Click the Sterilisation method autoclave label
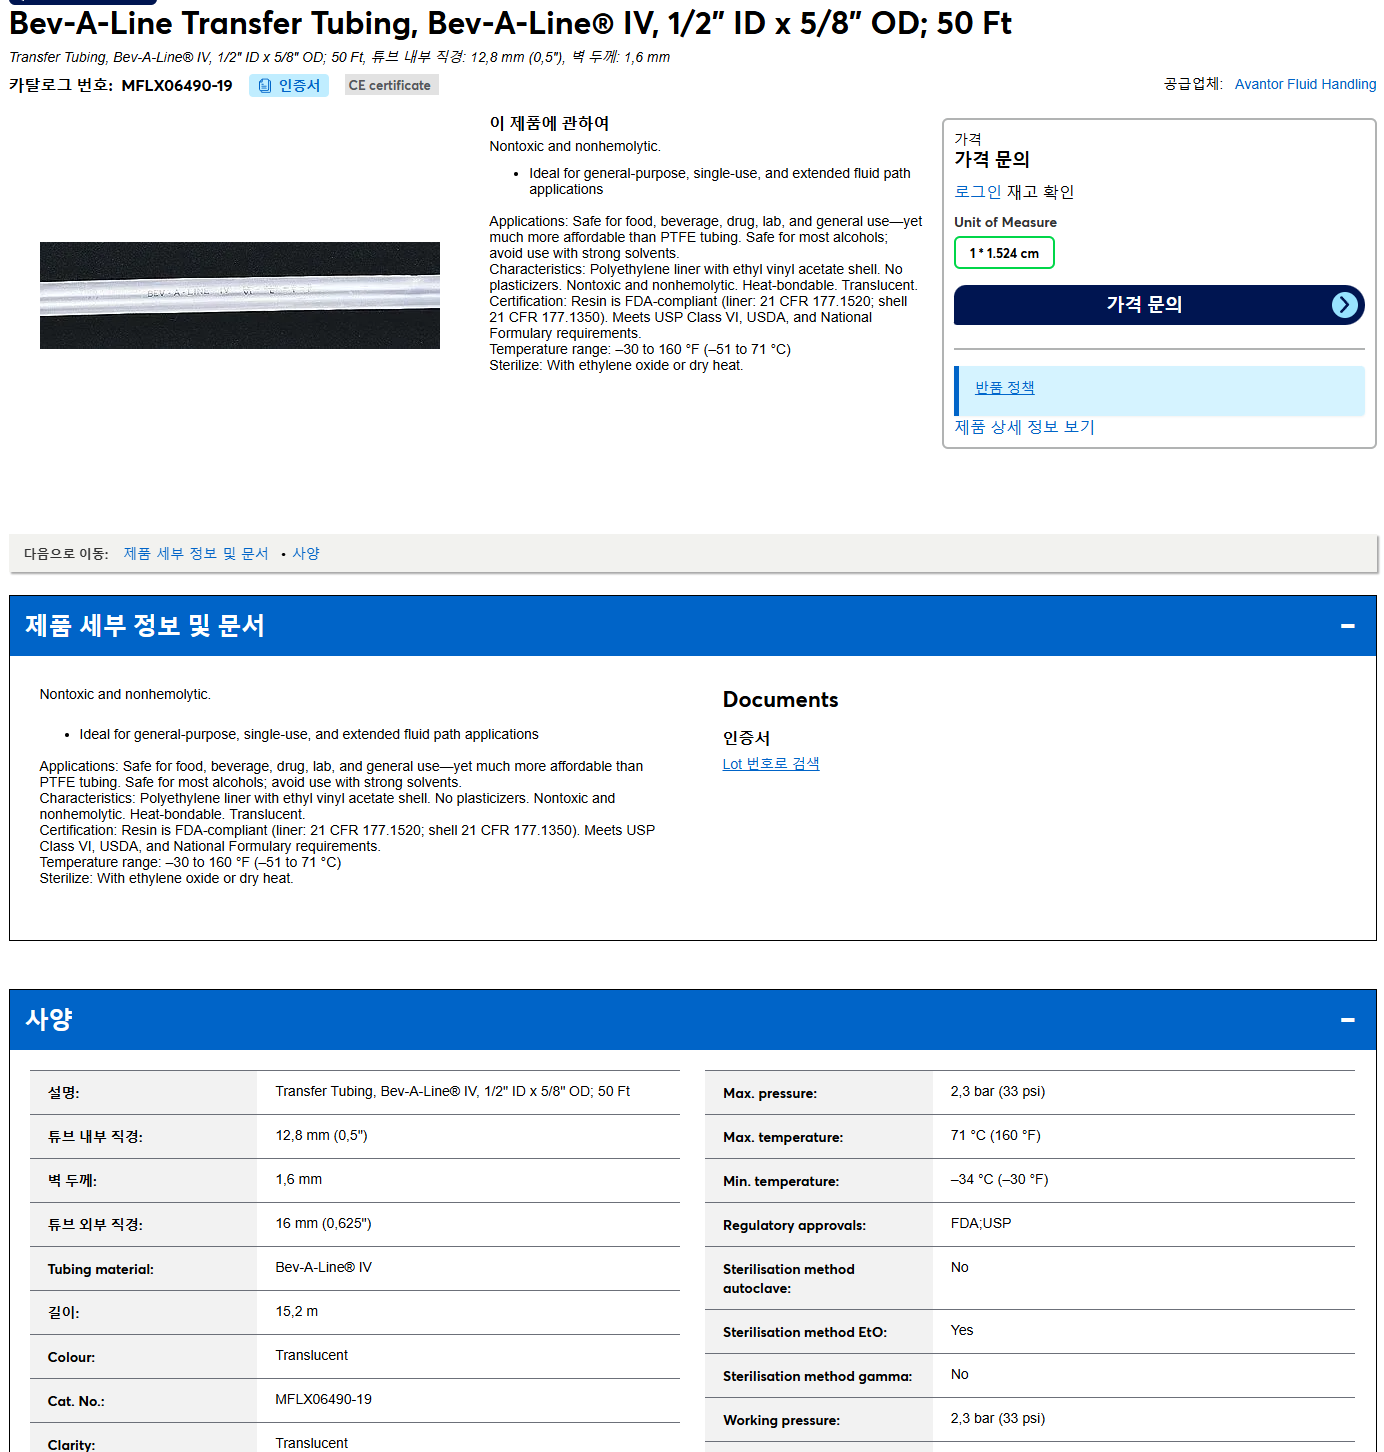Viewport: 1384px width, 1452px height. point(788,1279)
